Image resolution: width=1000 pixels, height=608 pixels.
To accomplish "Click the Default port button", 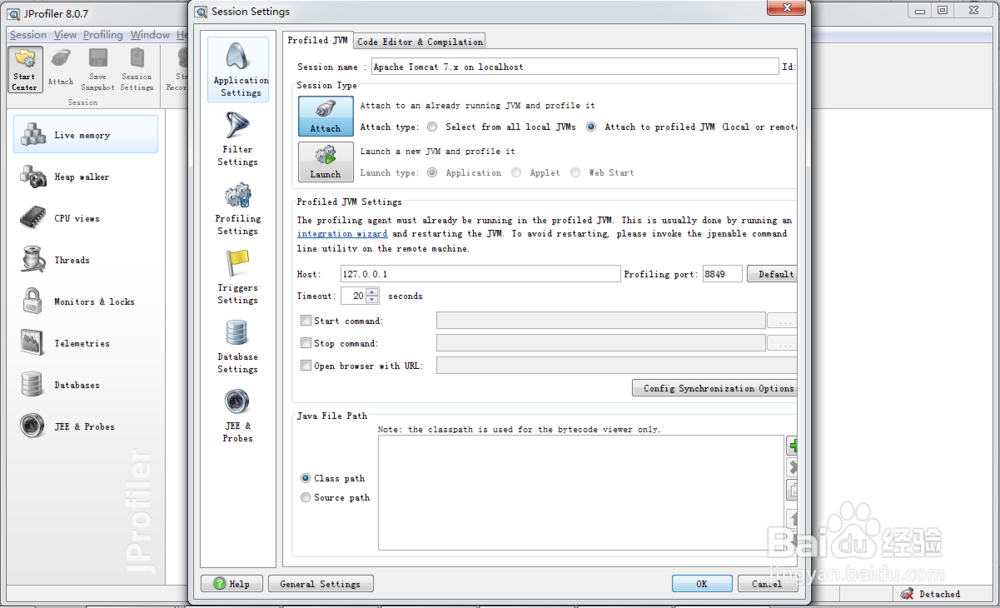I will 773,274.
